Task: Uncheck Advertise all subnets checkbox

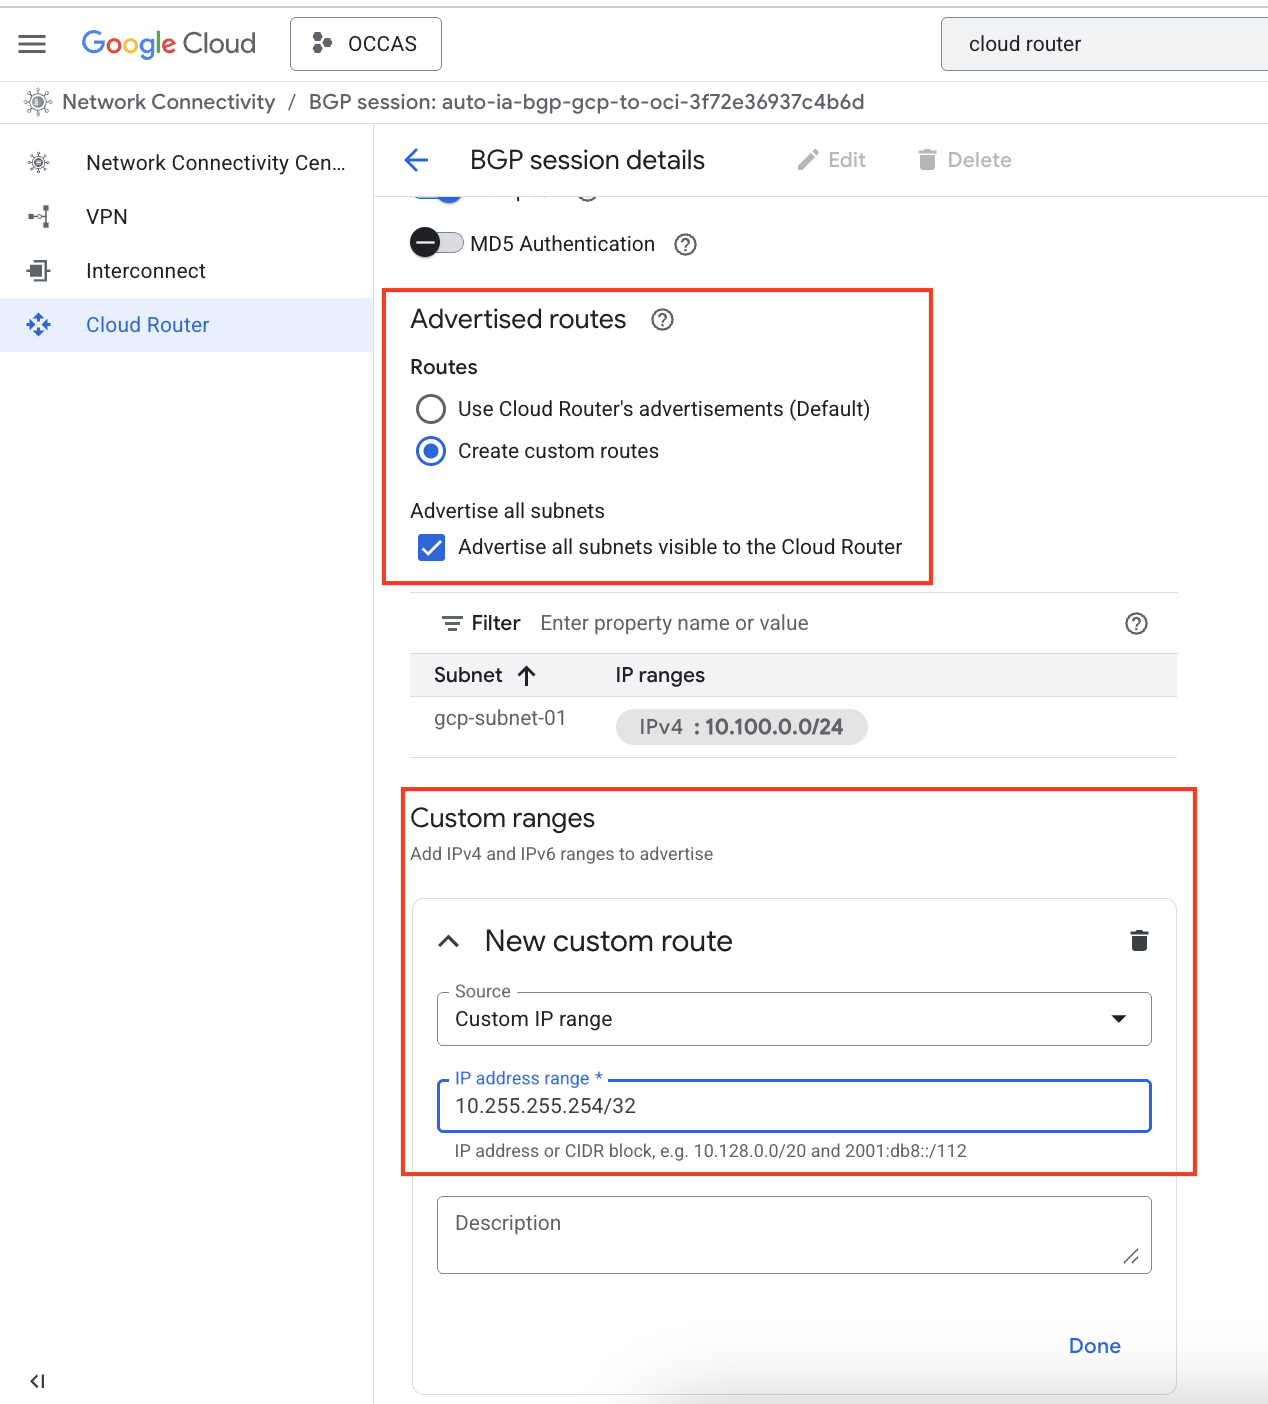Action: coord(431,548)
